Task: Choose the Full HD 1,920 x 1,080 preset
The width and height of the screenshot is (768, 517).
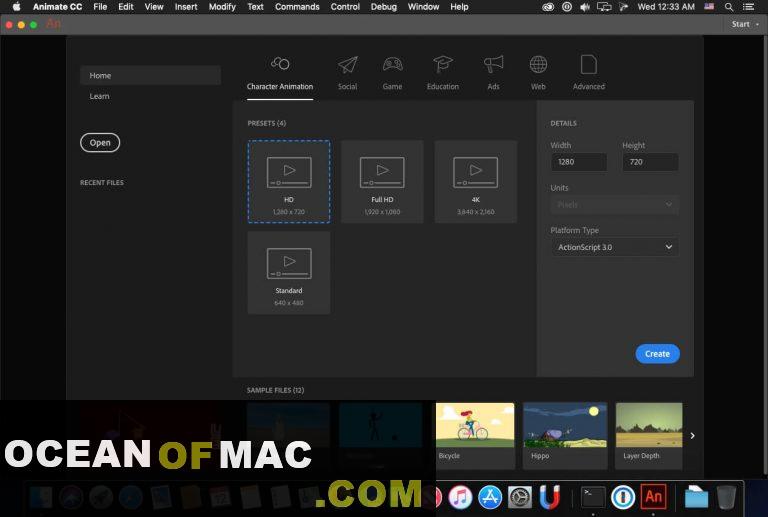Action: tap(382, 182)
